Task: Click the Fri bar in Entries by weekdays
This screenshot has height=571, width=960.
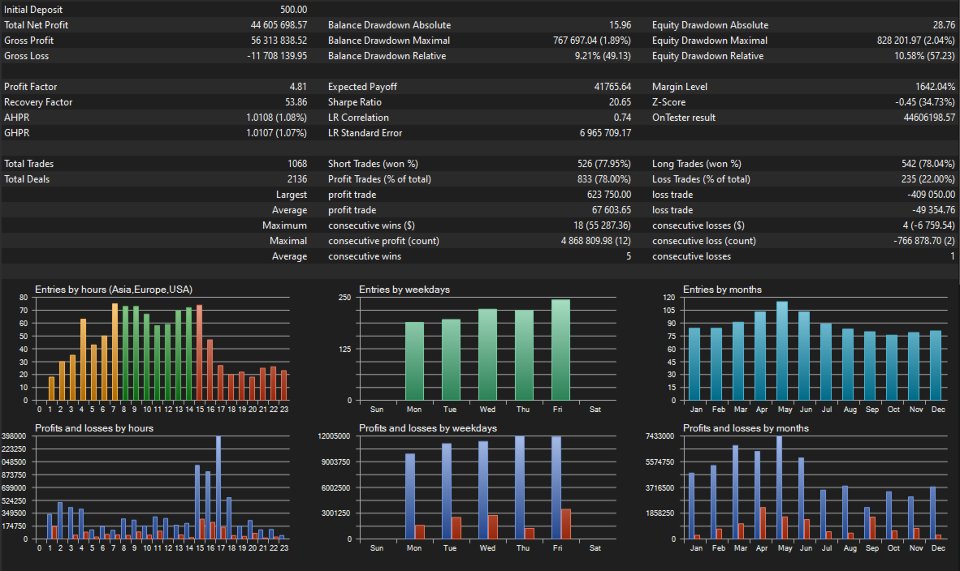Action: click(560, 350)
